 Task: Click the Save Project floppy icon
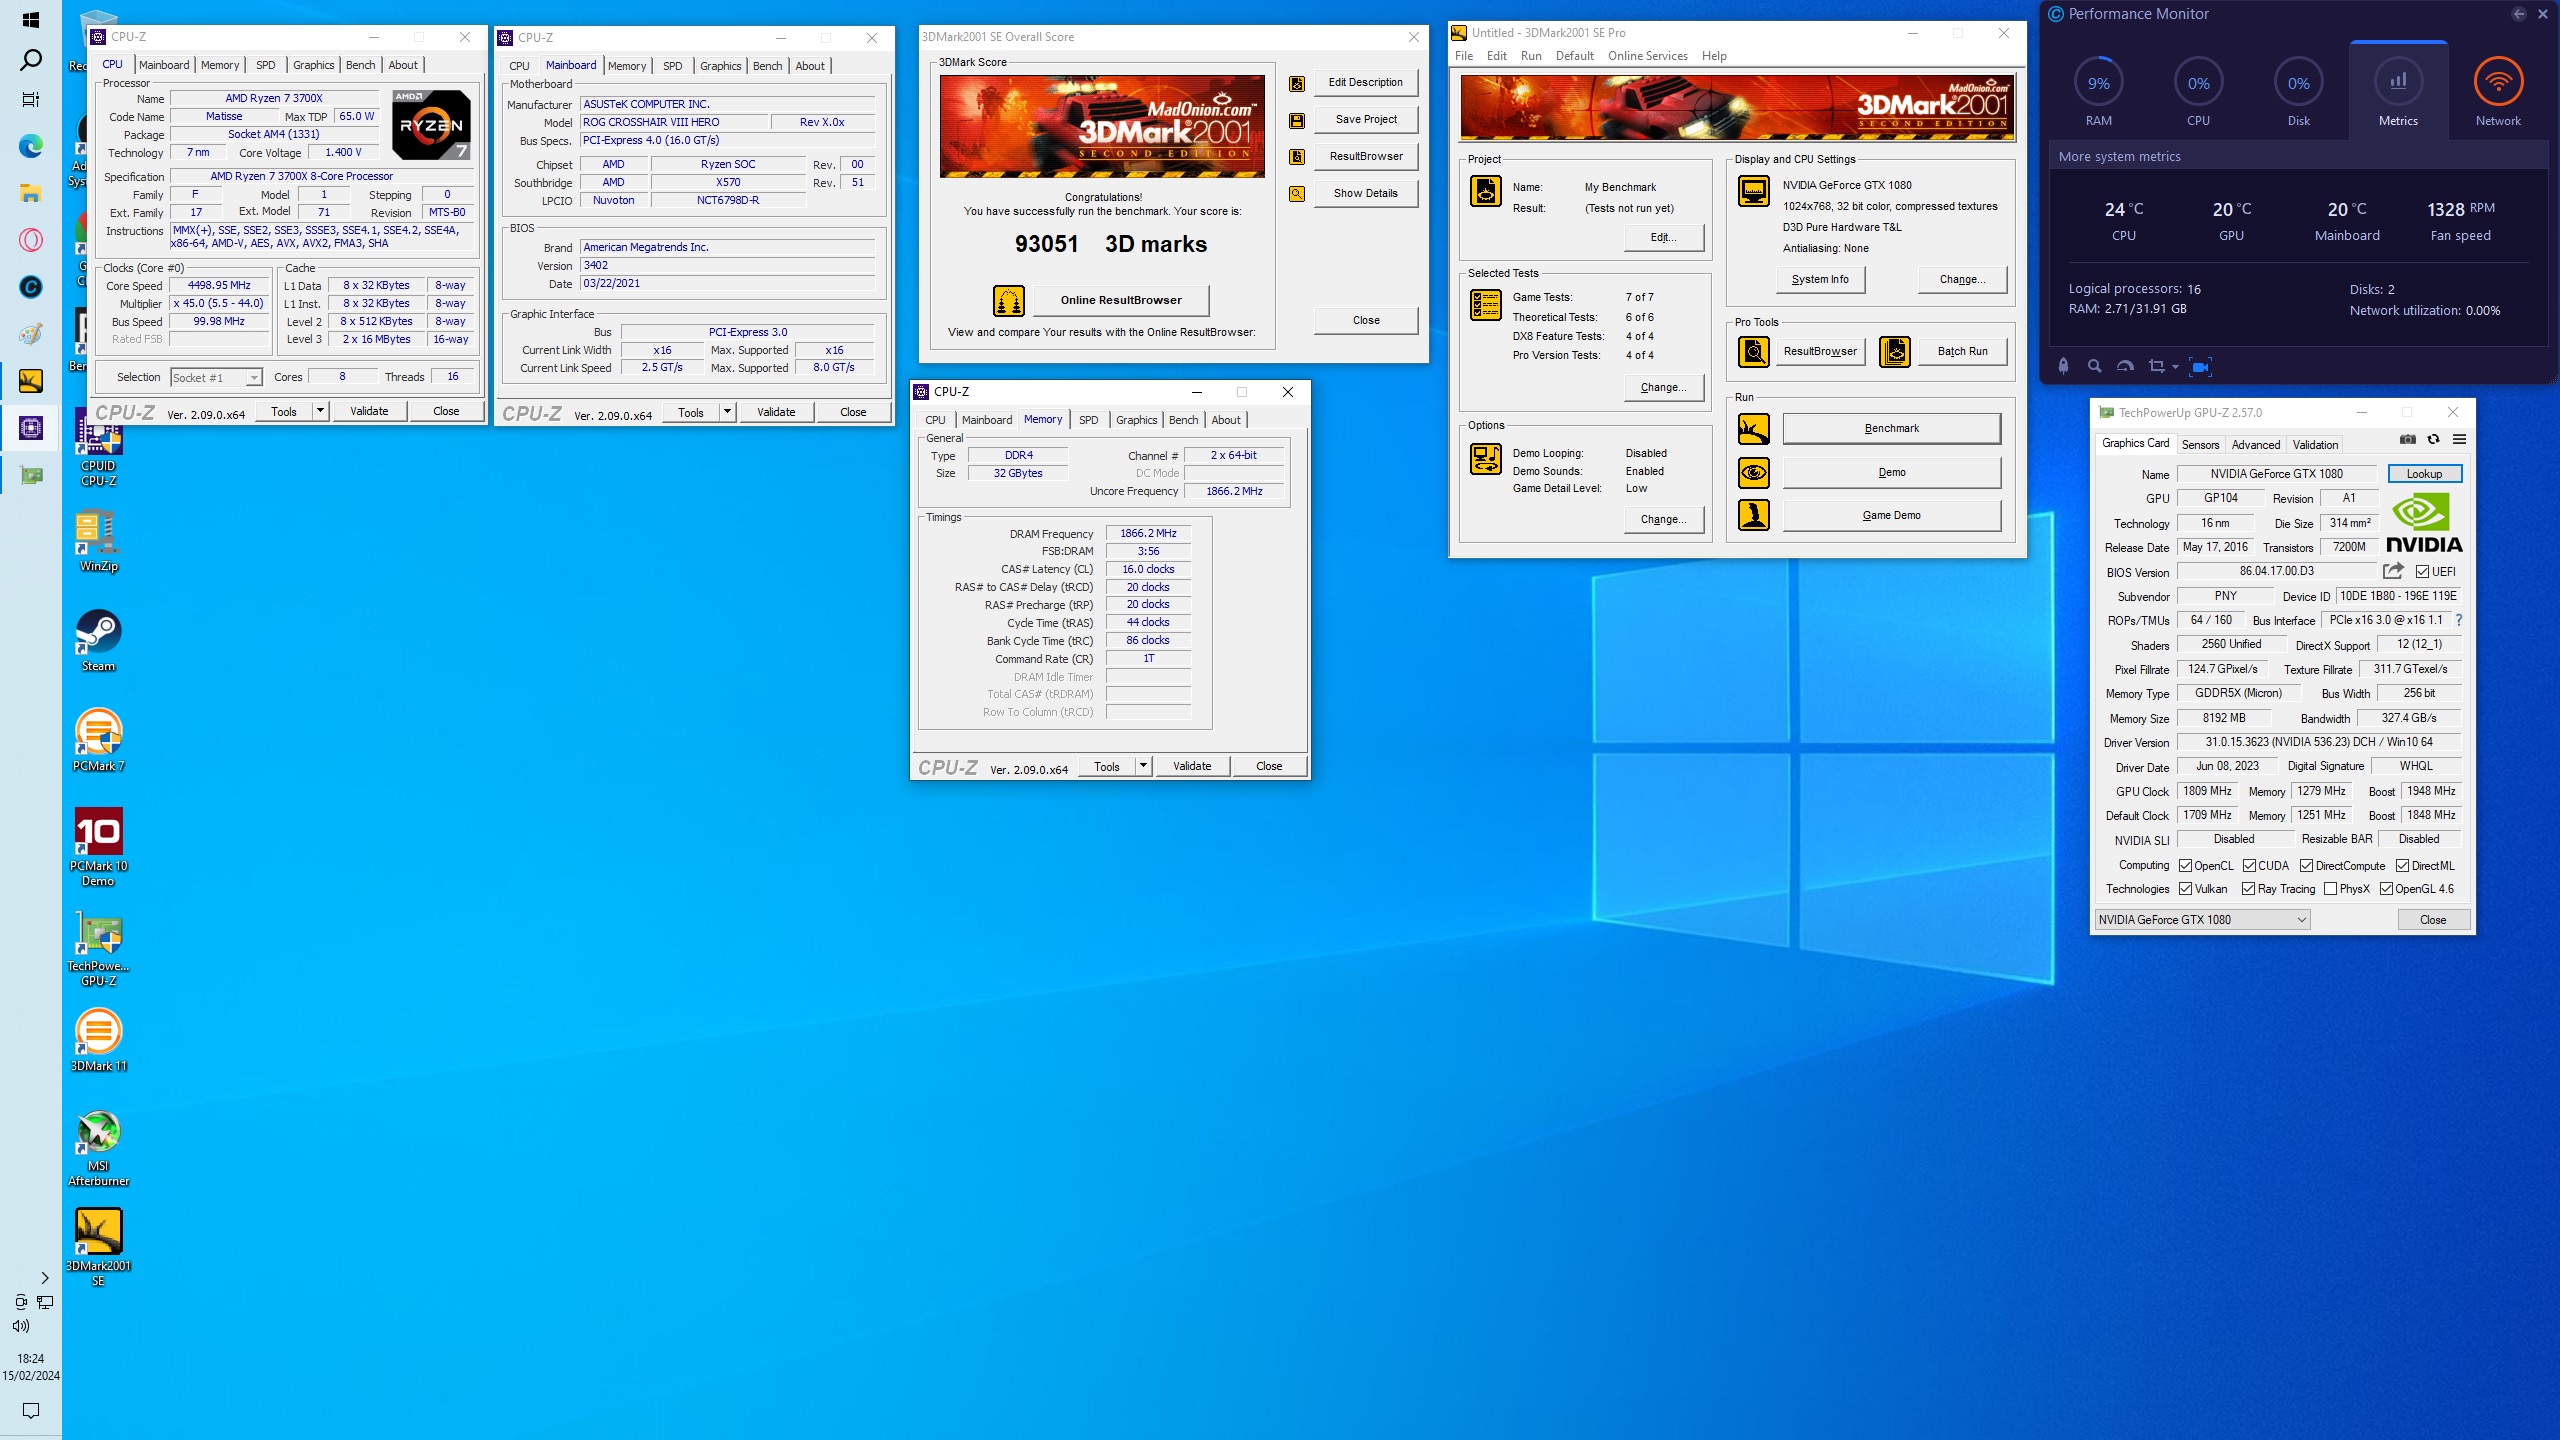tap(1297, 121)
